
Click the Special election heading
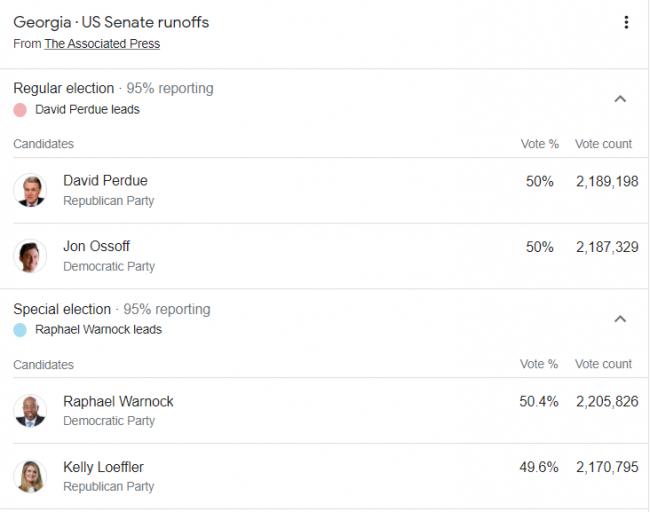(x=62, y=309)
